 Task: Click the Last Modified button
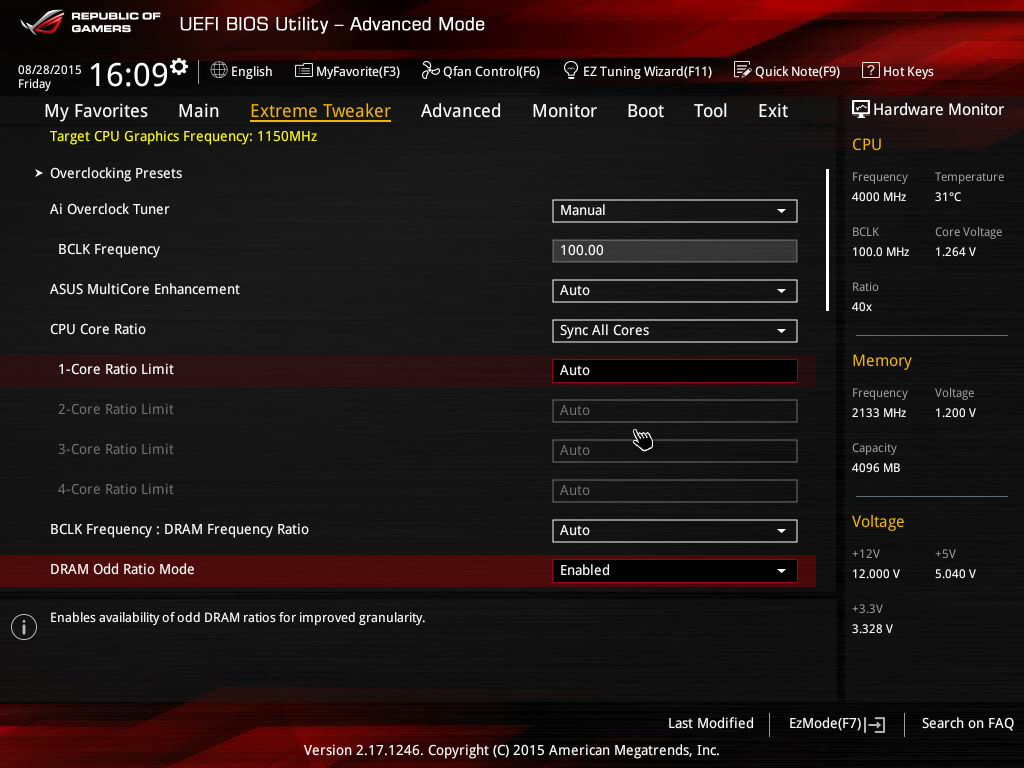click(x=711, y=724)
